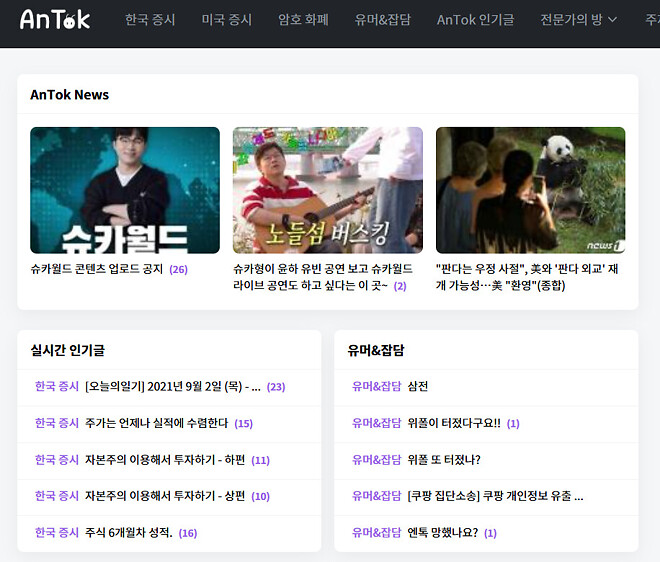Screen dimensions: 660x562
Task: Open post 자본주의 이용해서 투자하기 - 상편
Action: (165, 496)
